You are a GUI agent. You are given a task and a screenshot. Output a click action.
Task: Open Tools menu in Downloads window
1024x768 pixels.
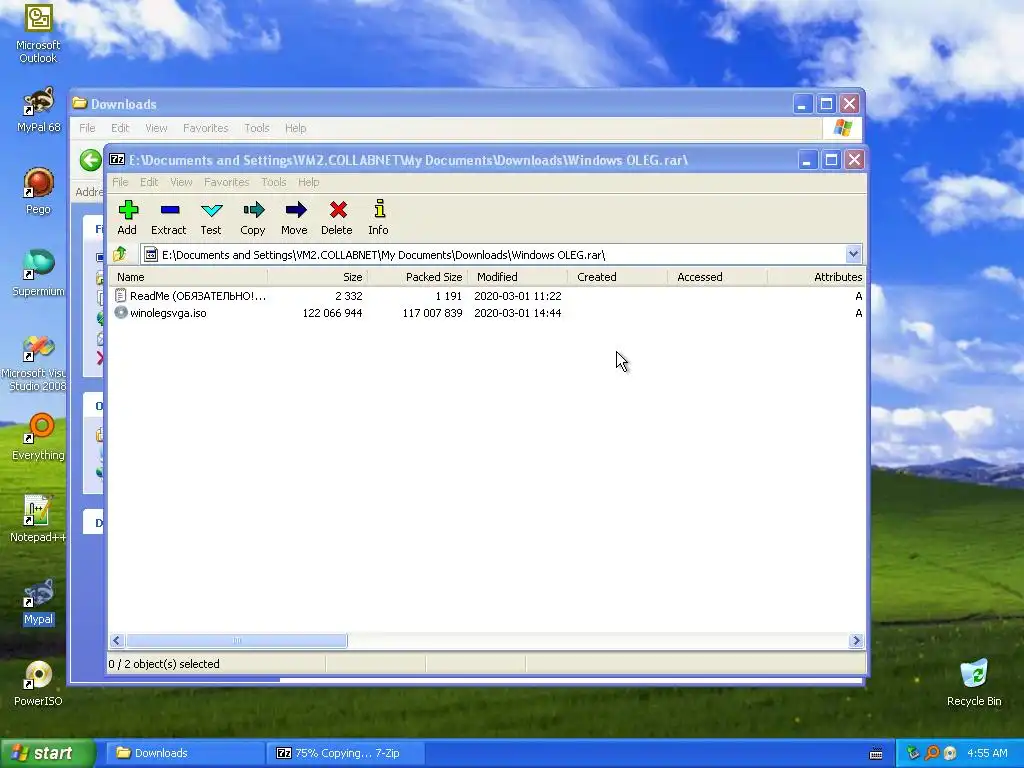point(257,128)
